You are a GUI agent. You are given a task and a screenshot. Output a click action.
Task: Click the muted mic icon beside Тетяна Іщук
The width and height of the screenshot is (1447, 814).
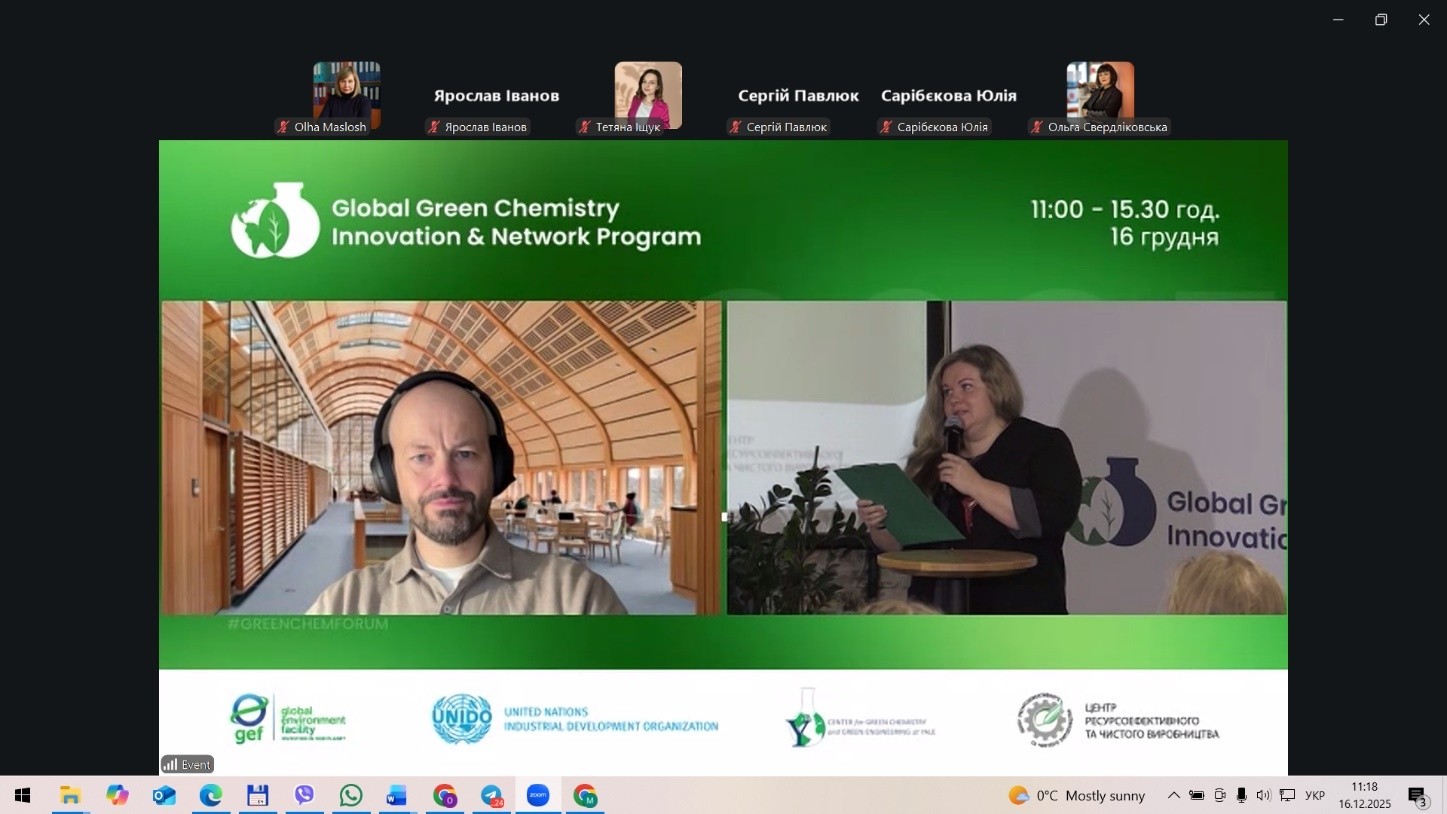click(585, 127)
